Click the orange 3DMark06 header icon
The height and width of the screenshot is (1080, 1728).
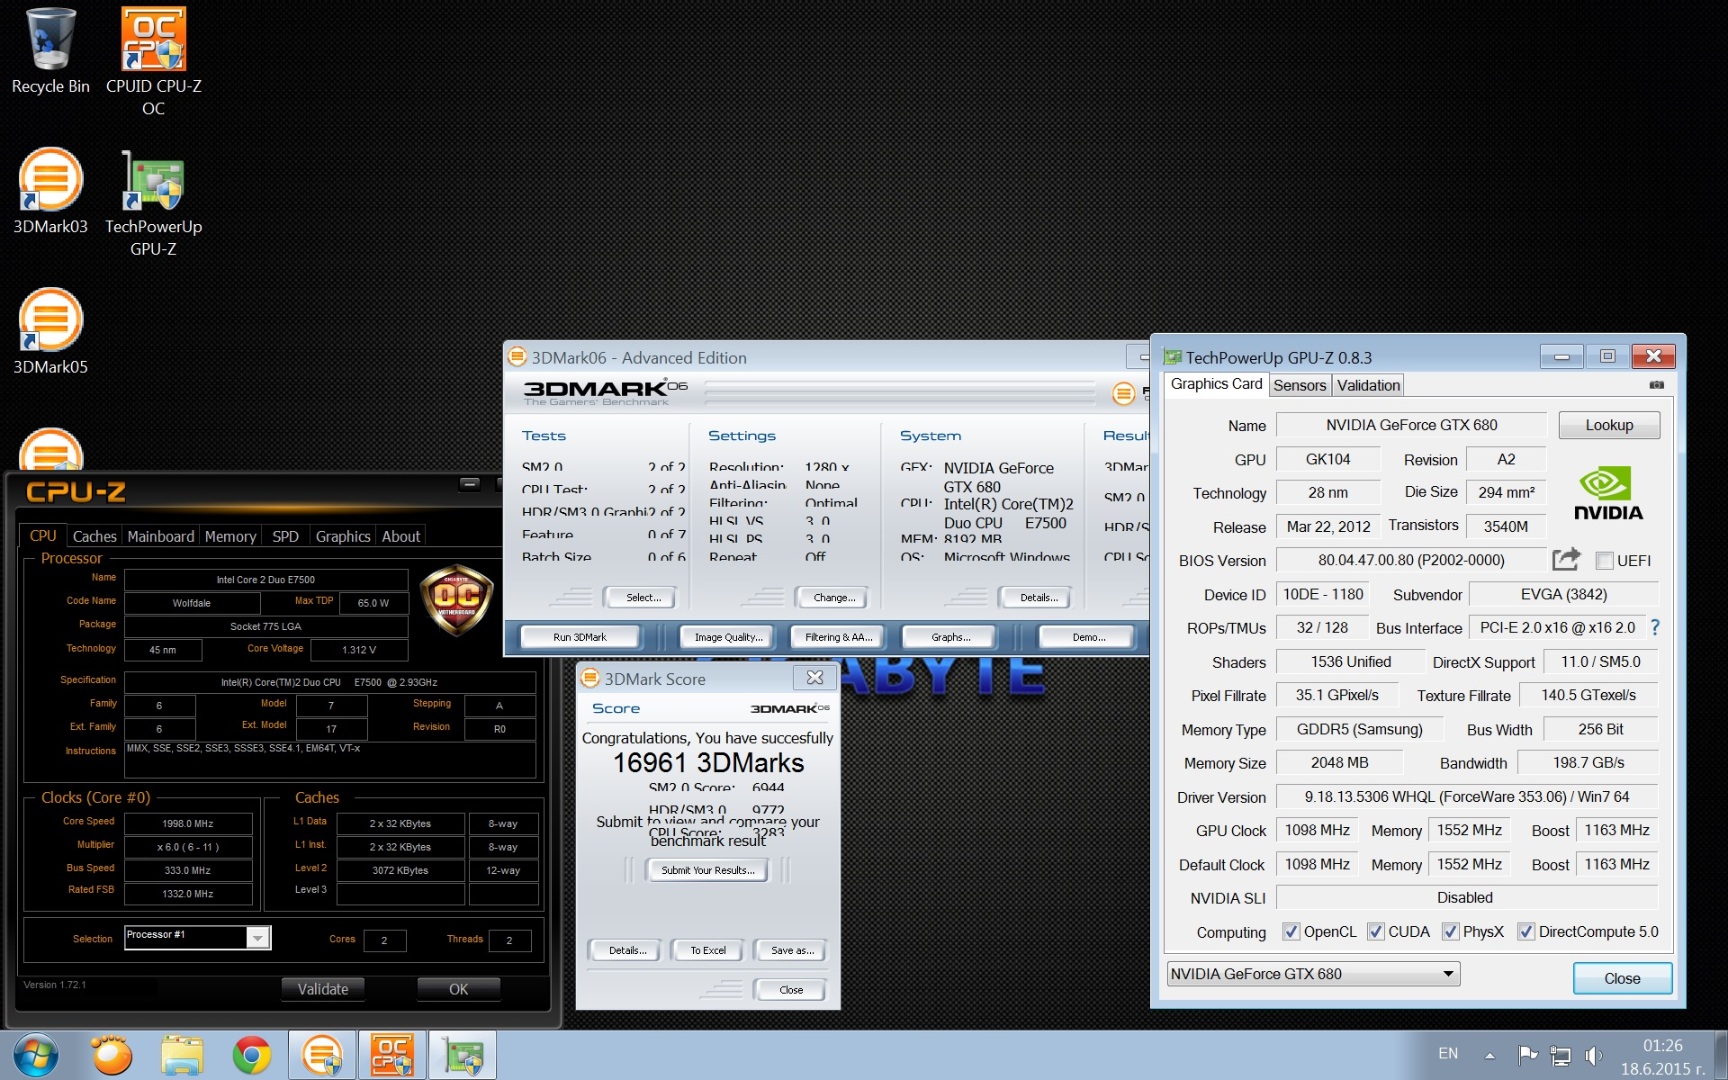click(1124, 394)
